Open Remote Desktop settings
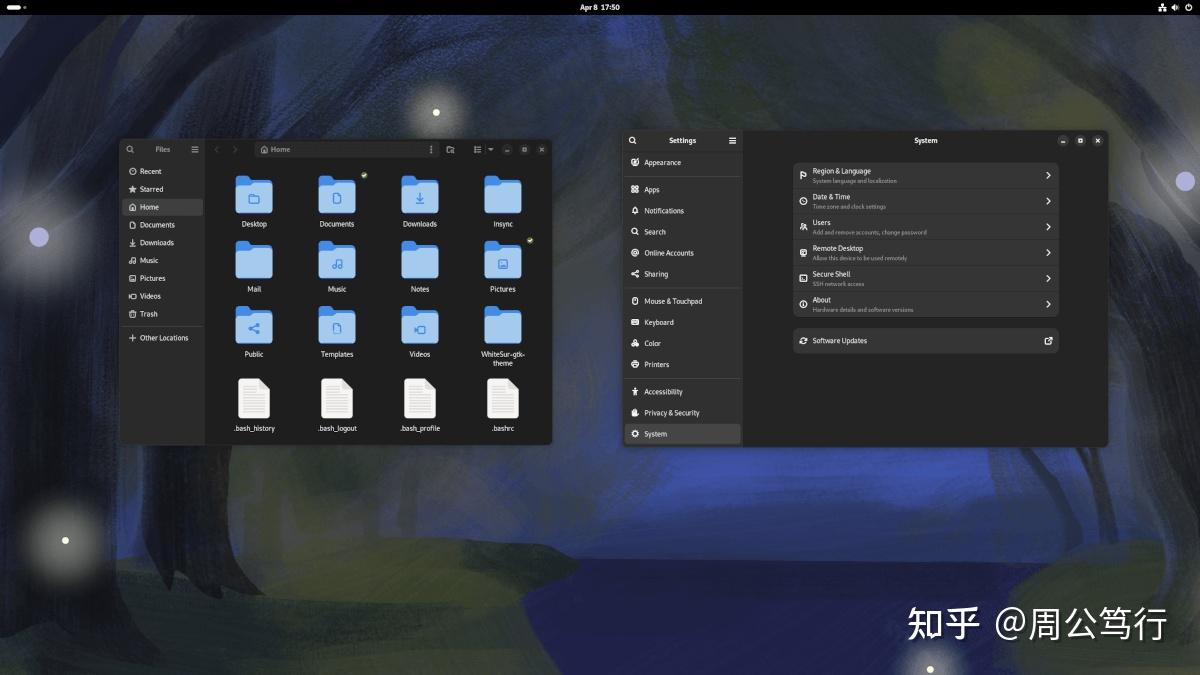Image resolution: width=1200 pixels, height=675 pixels. click(925, 251)
